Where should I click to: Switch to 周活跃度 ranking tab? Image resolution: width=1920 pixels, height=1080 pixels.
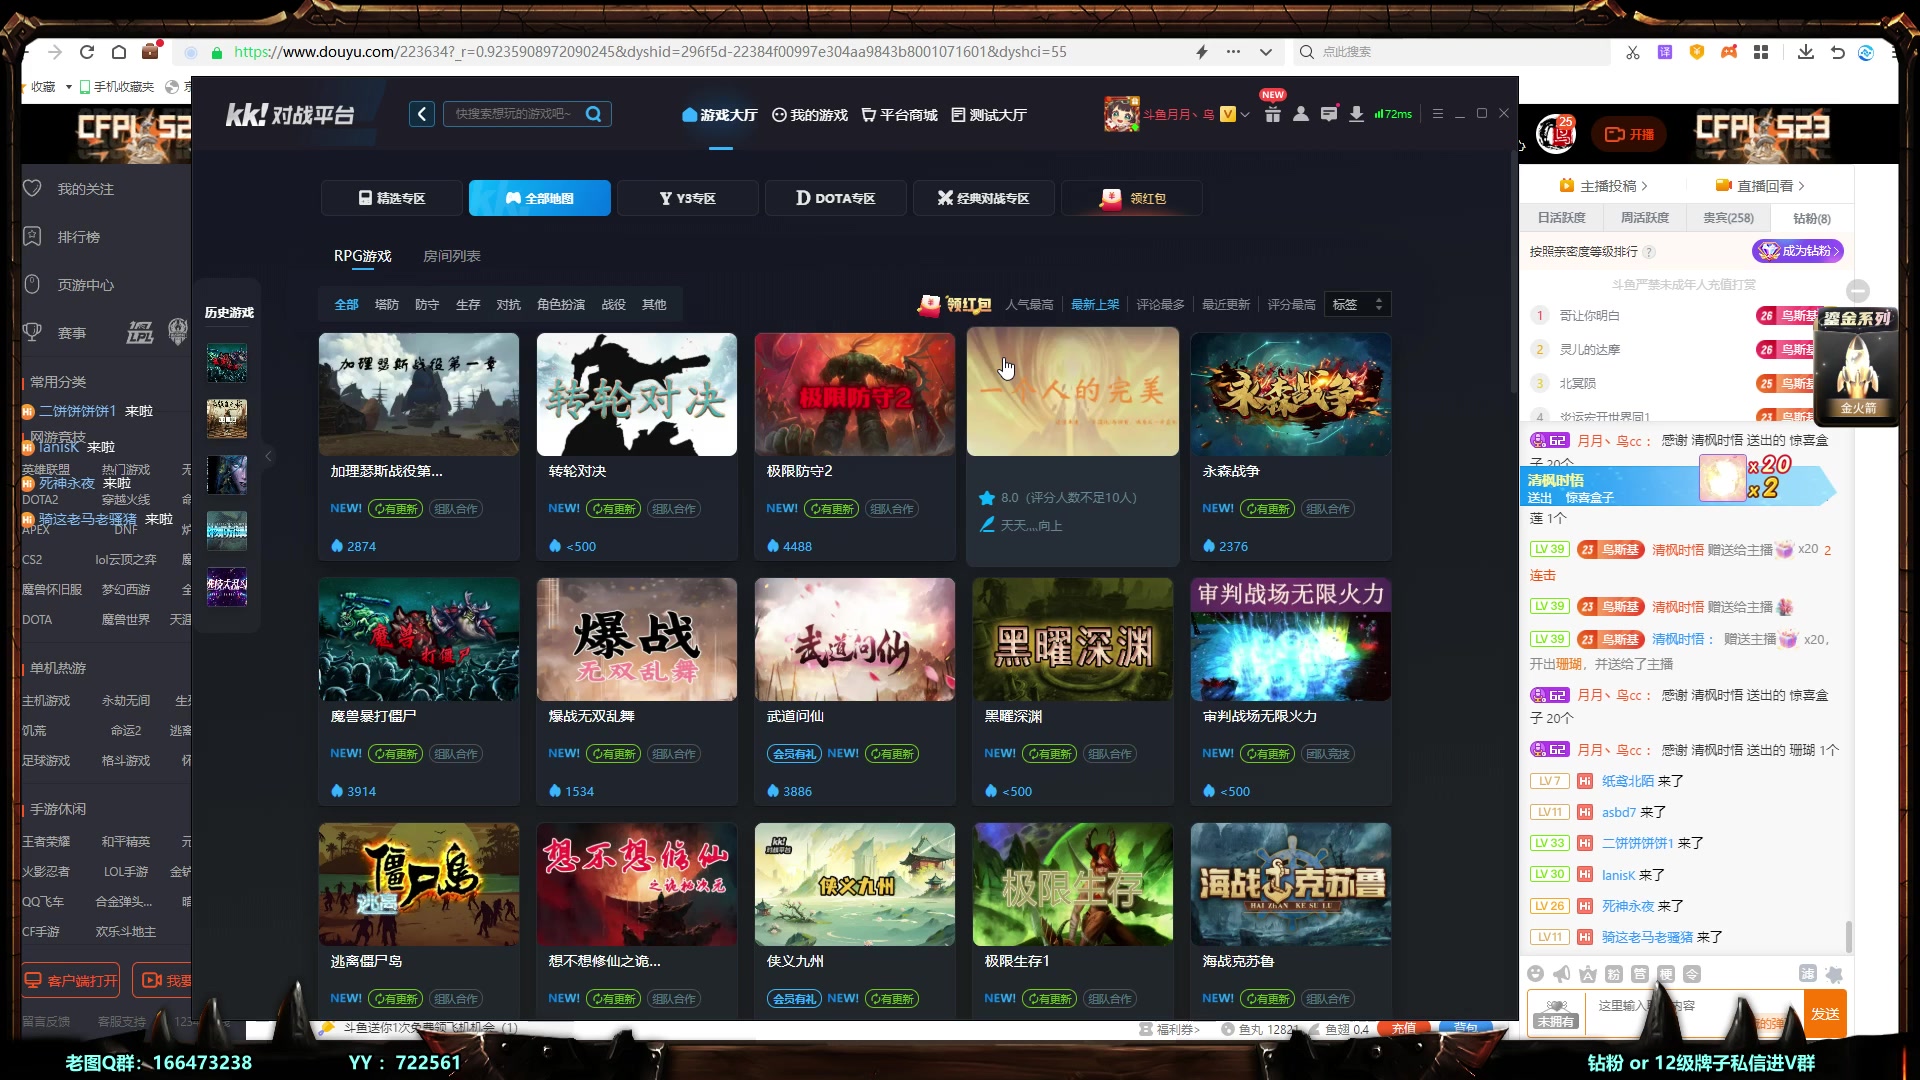pyautogui.click(x=1644, y=218)
